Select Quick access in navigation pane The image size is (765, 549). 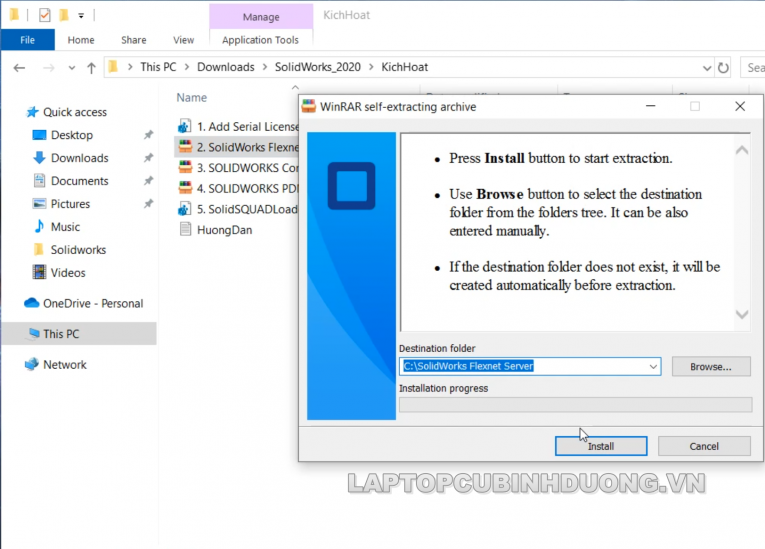[x=75, y=112]
